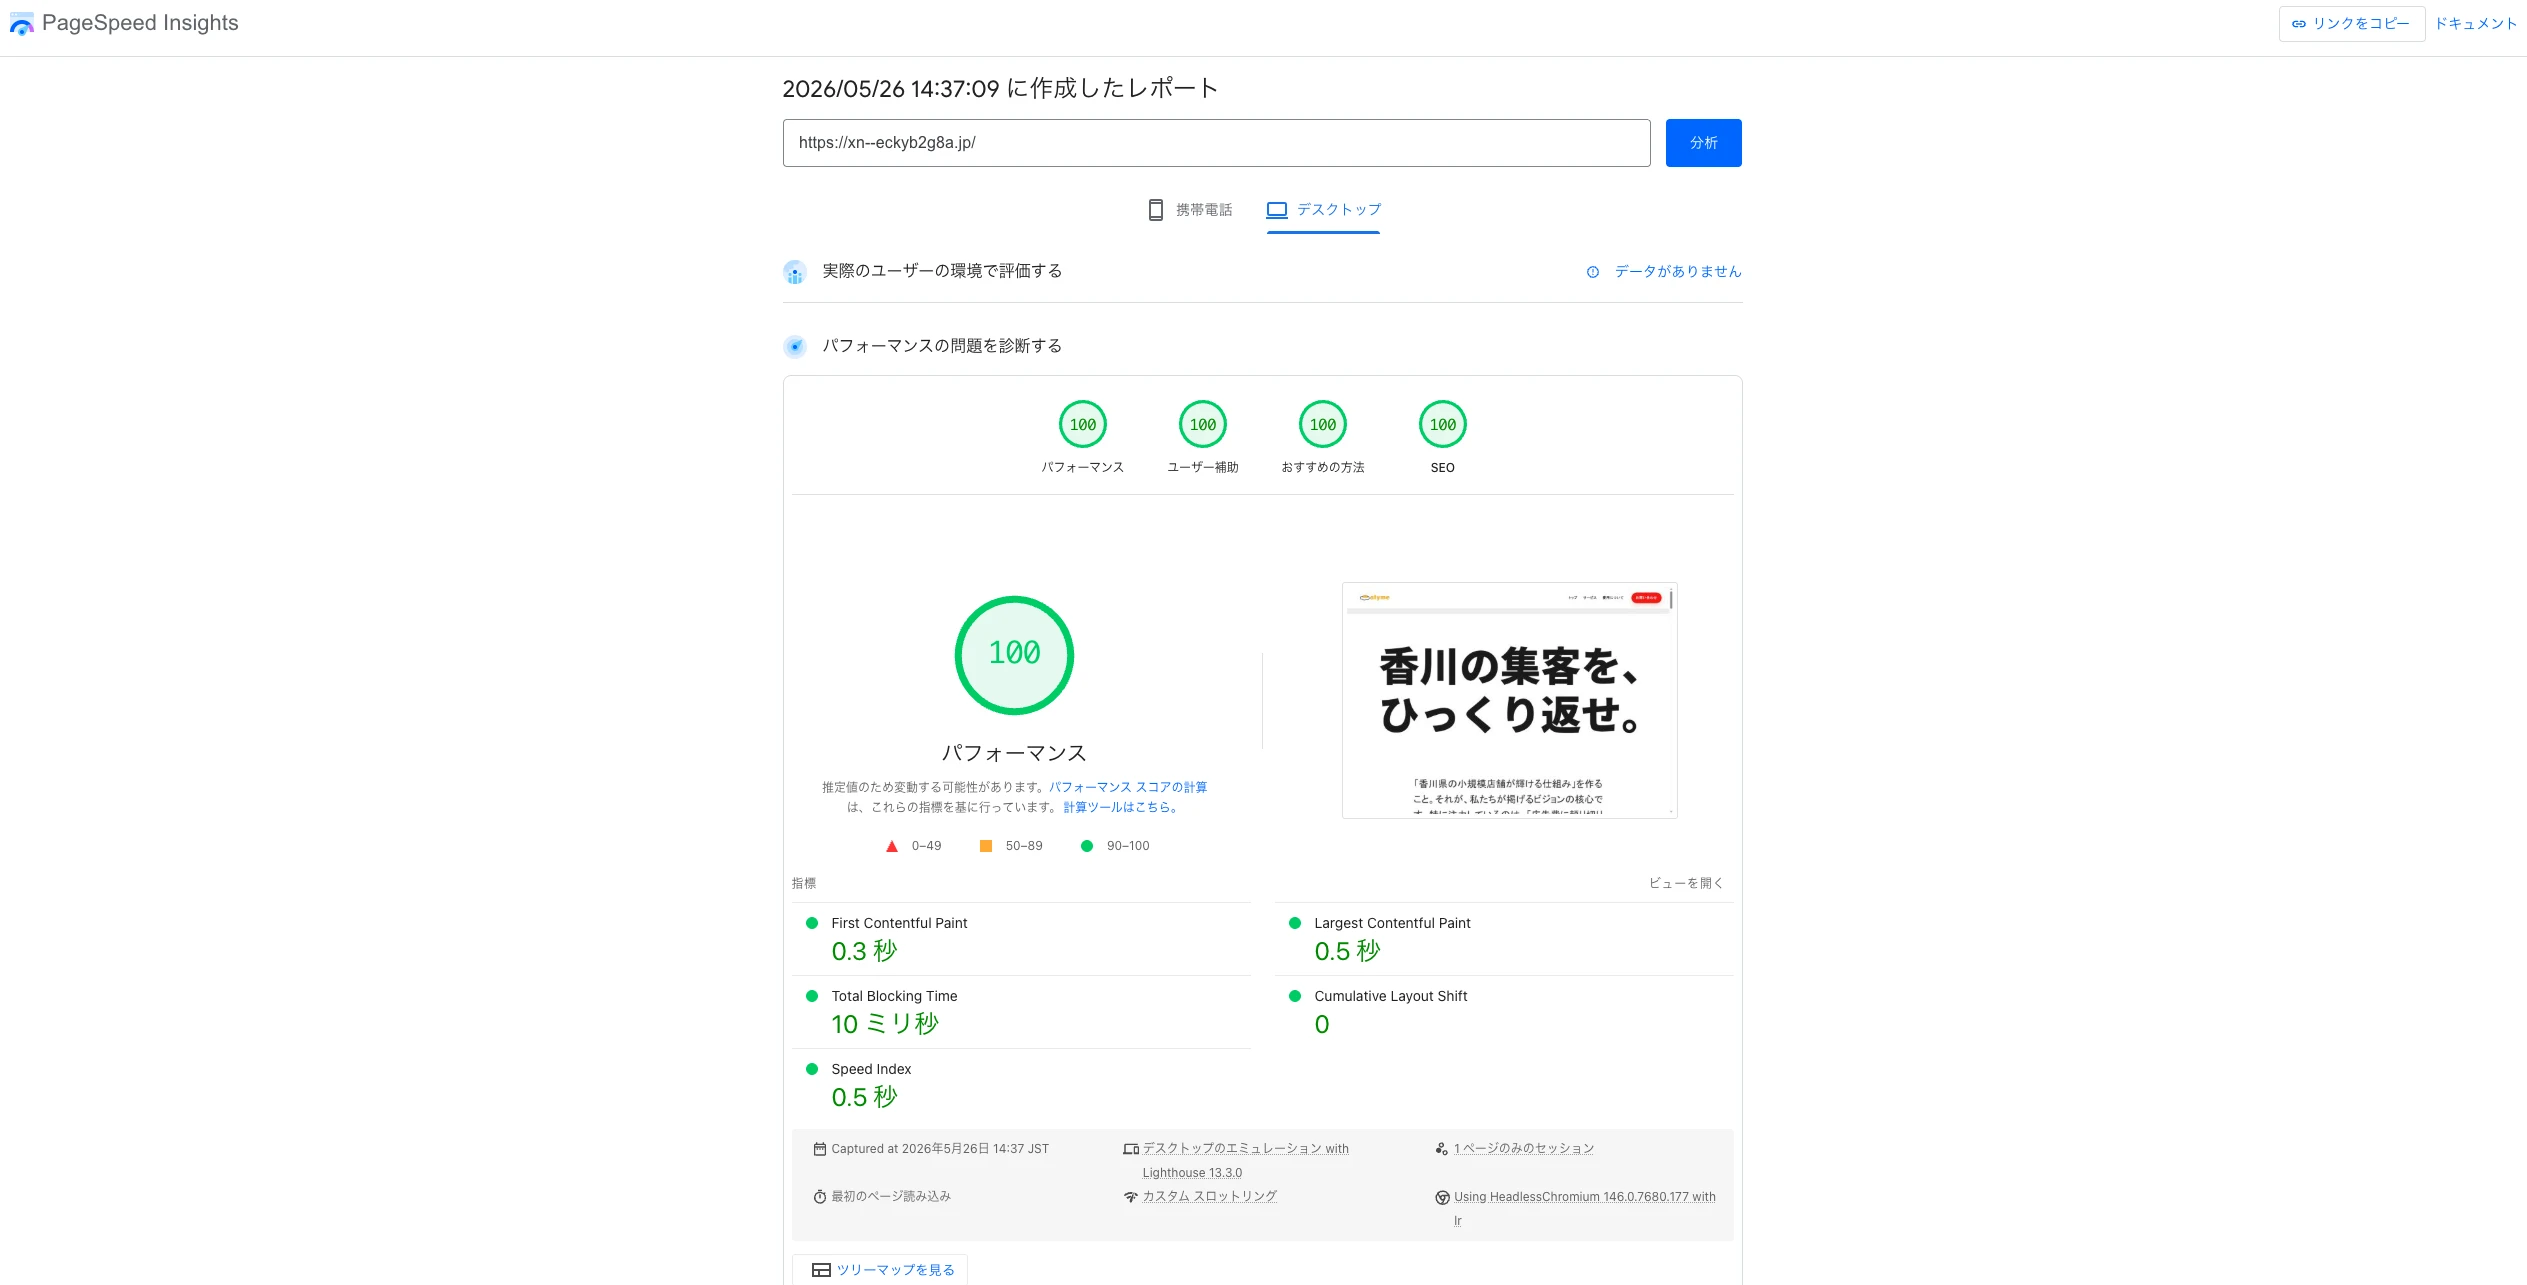Click the Speed Index value 0.5 秒

(864, 1097)
